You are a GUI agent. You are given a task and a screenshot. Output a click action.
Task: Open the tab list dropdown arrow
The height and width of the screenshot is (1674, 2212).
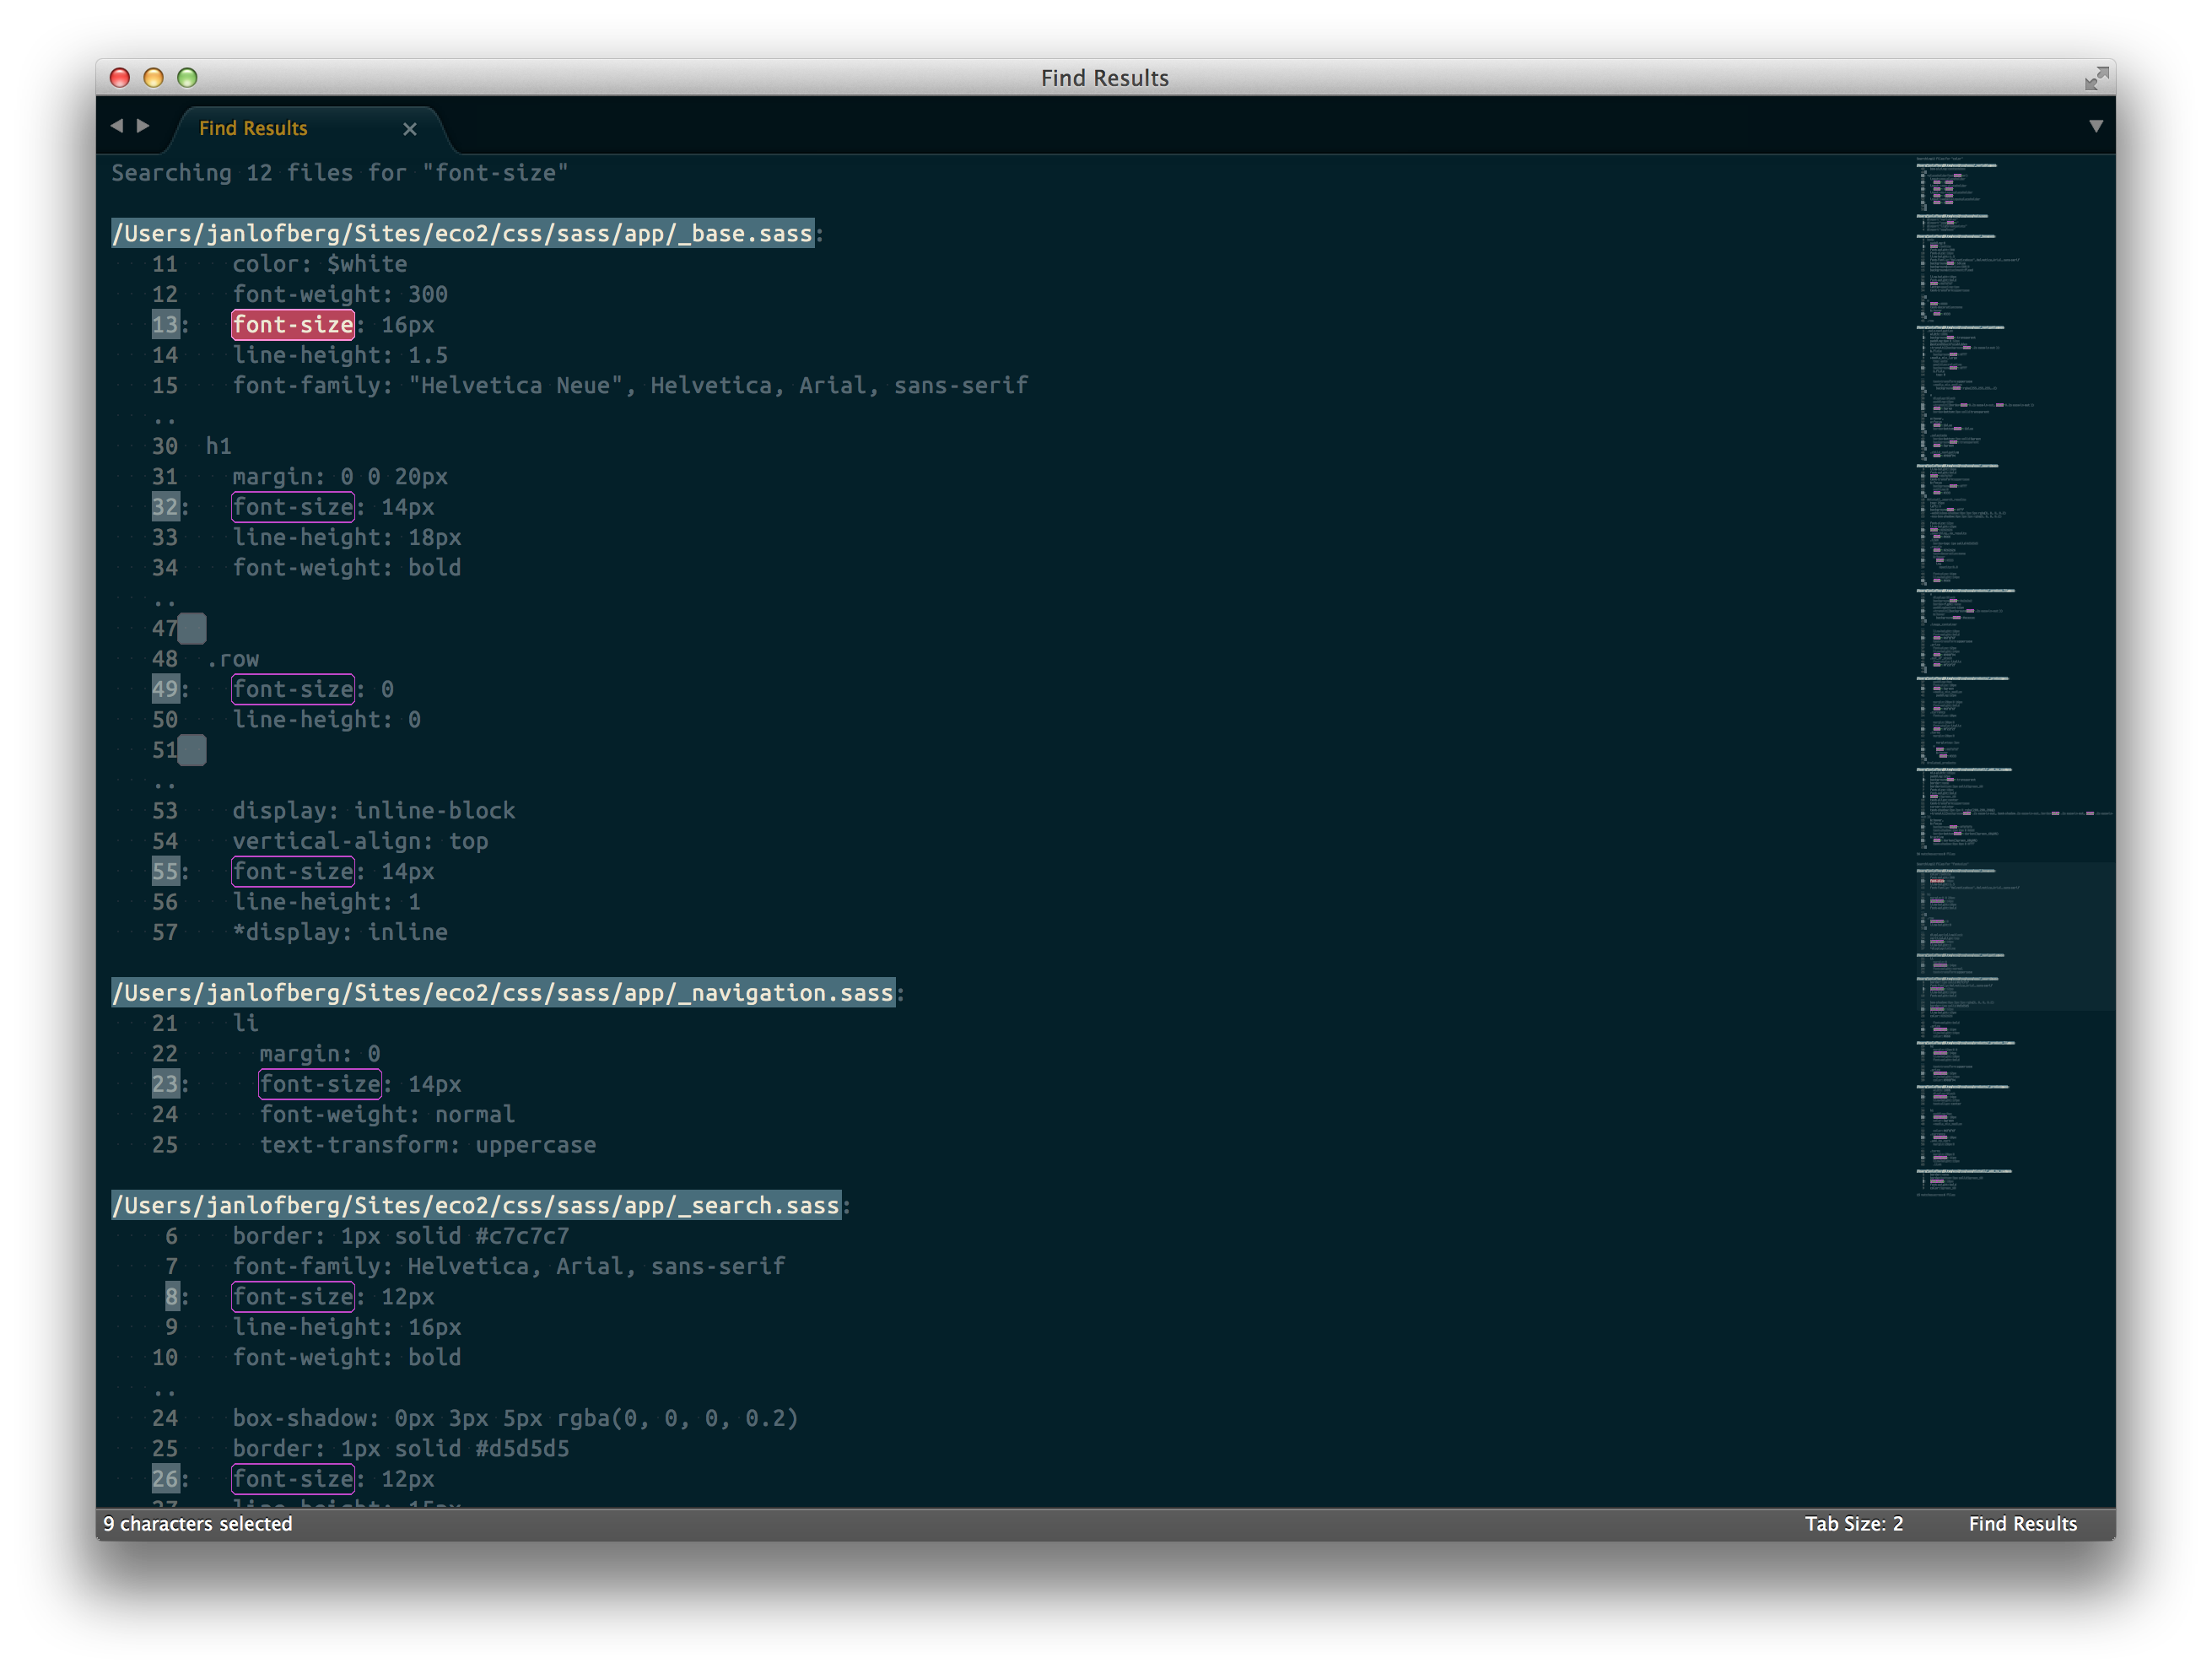(x=2095, y=126)
